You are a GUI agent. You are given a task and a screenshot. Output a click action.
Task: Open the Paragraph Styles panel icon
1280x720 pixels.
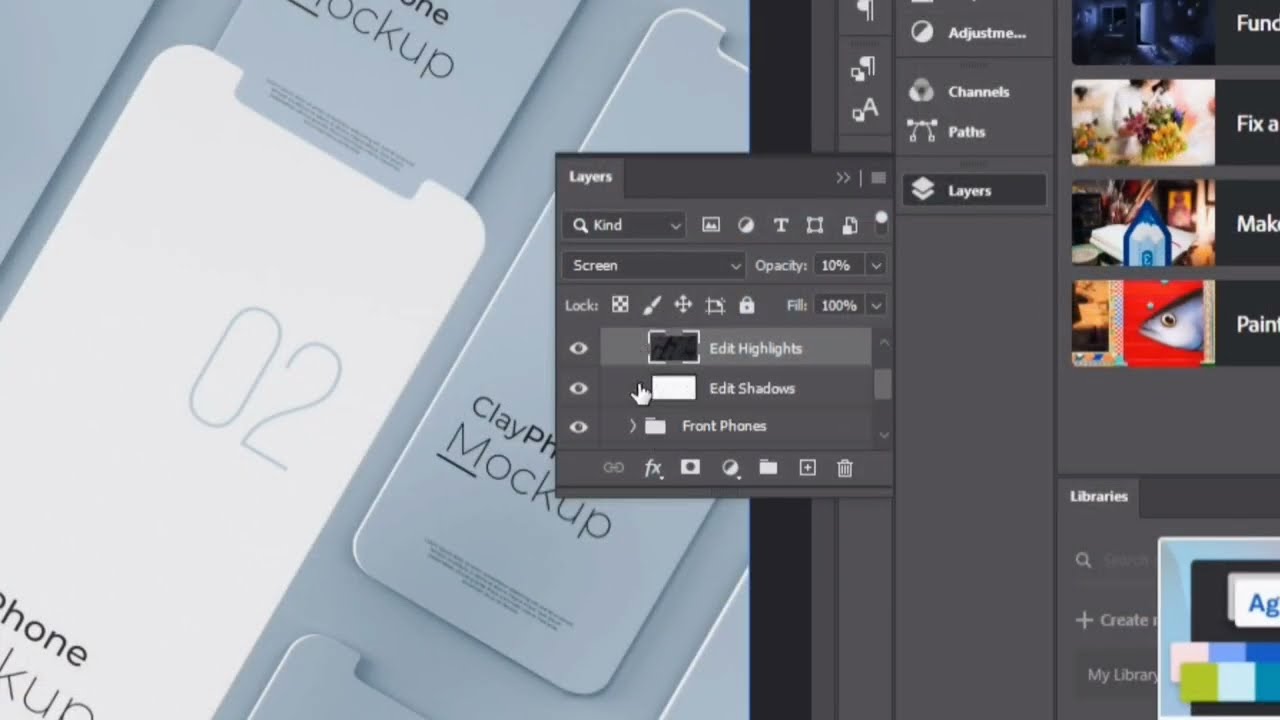(x=863, y=68)
